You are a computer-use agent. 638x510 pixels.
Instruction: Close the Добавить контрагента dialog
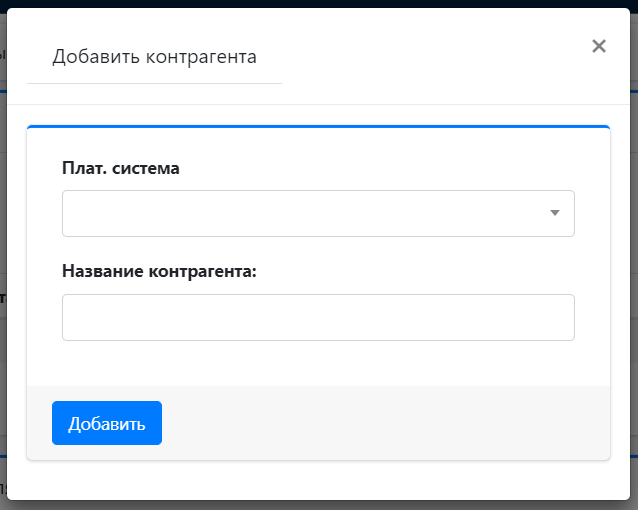pos(599,46)
